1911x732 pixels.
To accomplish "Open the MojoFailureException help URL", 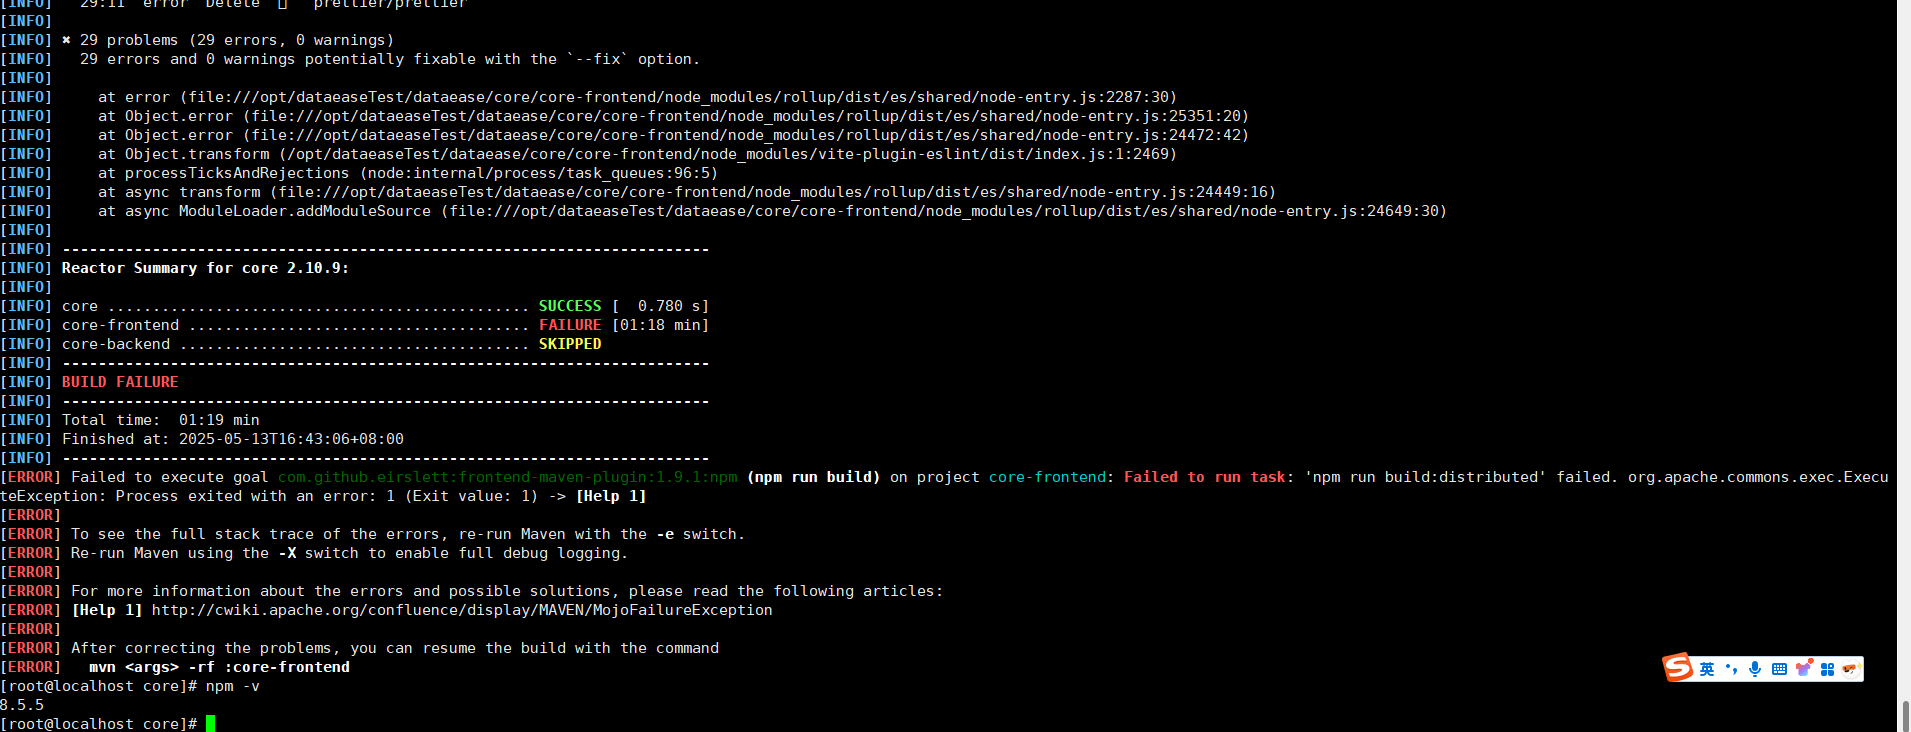I will click(462, 610).
